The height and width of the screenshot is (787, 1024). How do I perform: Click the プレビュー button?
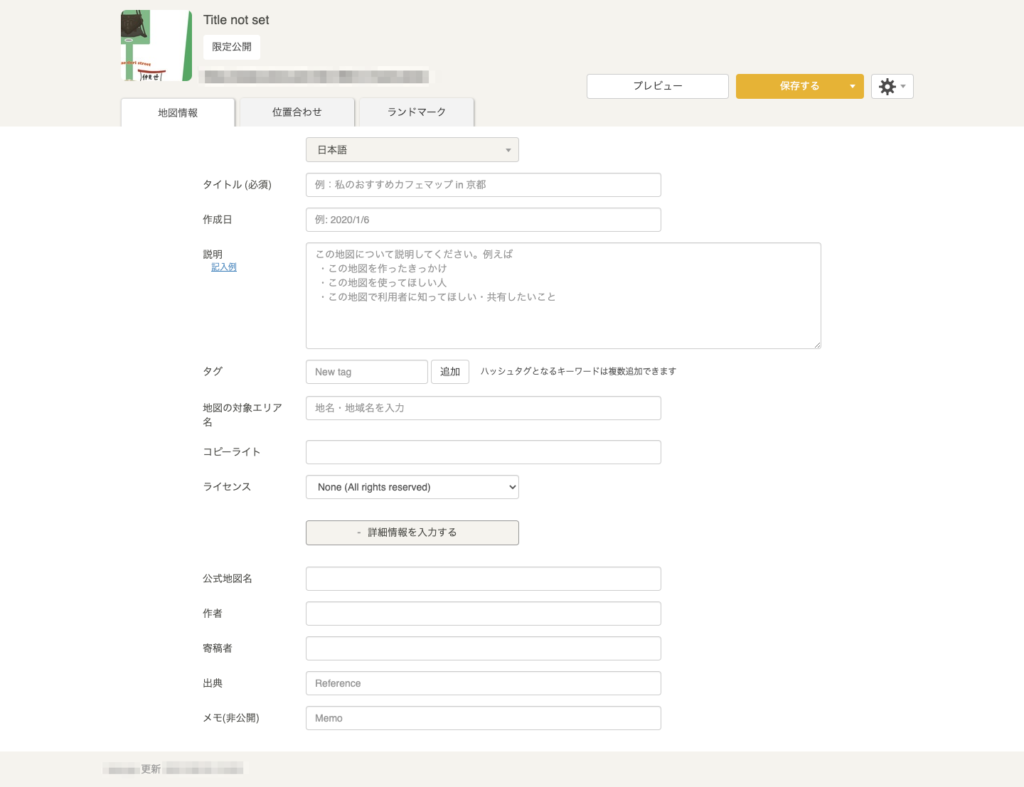tap(657, 87)
